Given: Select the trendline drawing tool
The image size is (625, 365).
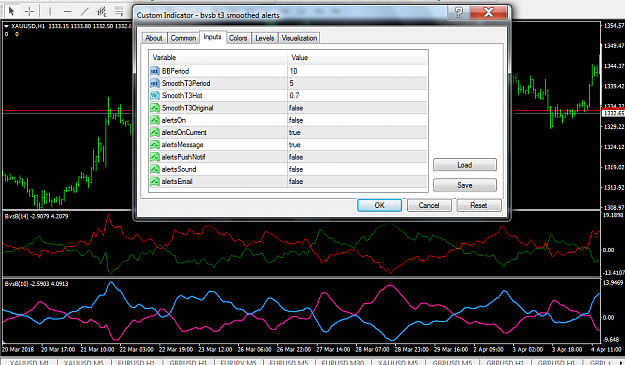Looking at the screenshot, I should coord(85,11).
